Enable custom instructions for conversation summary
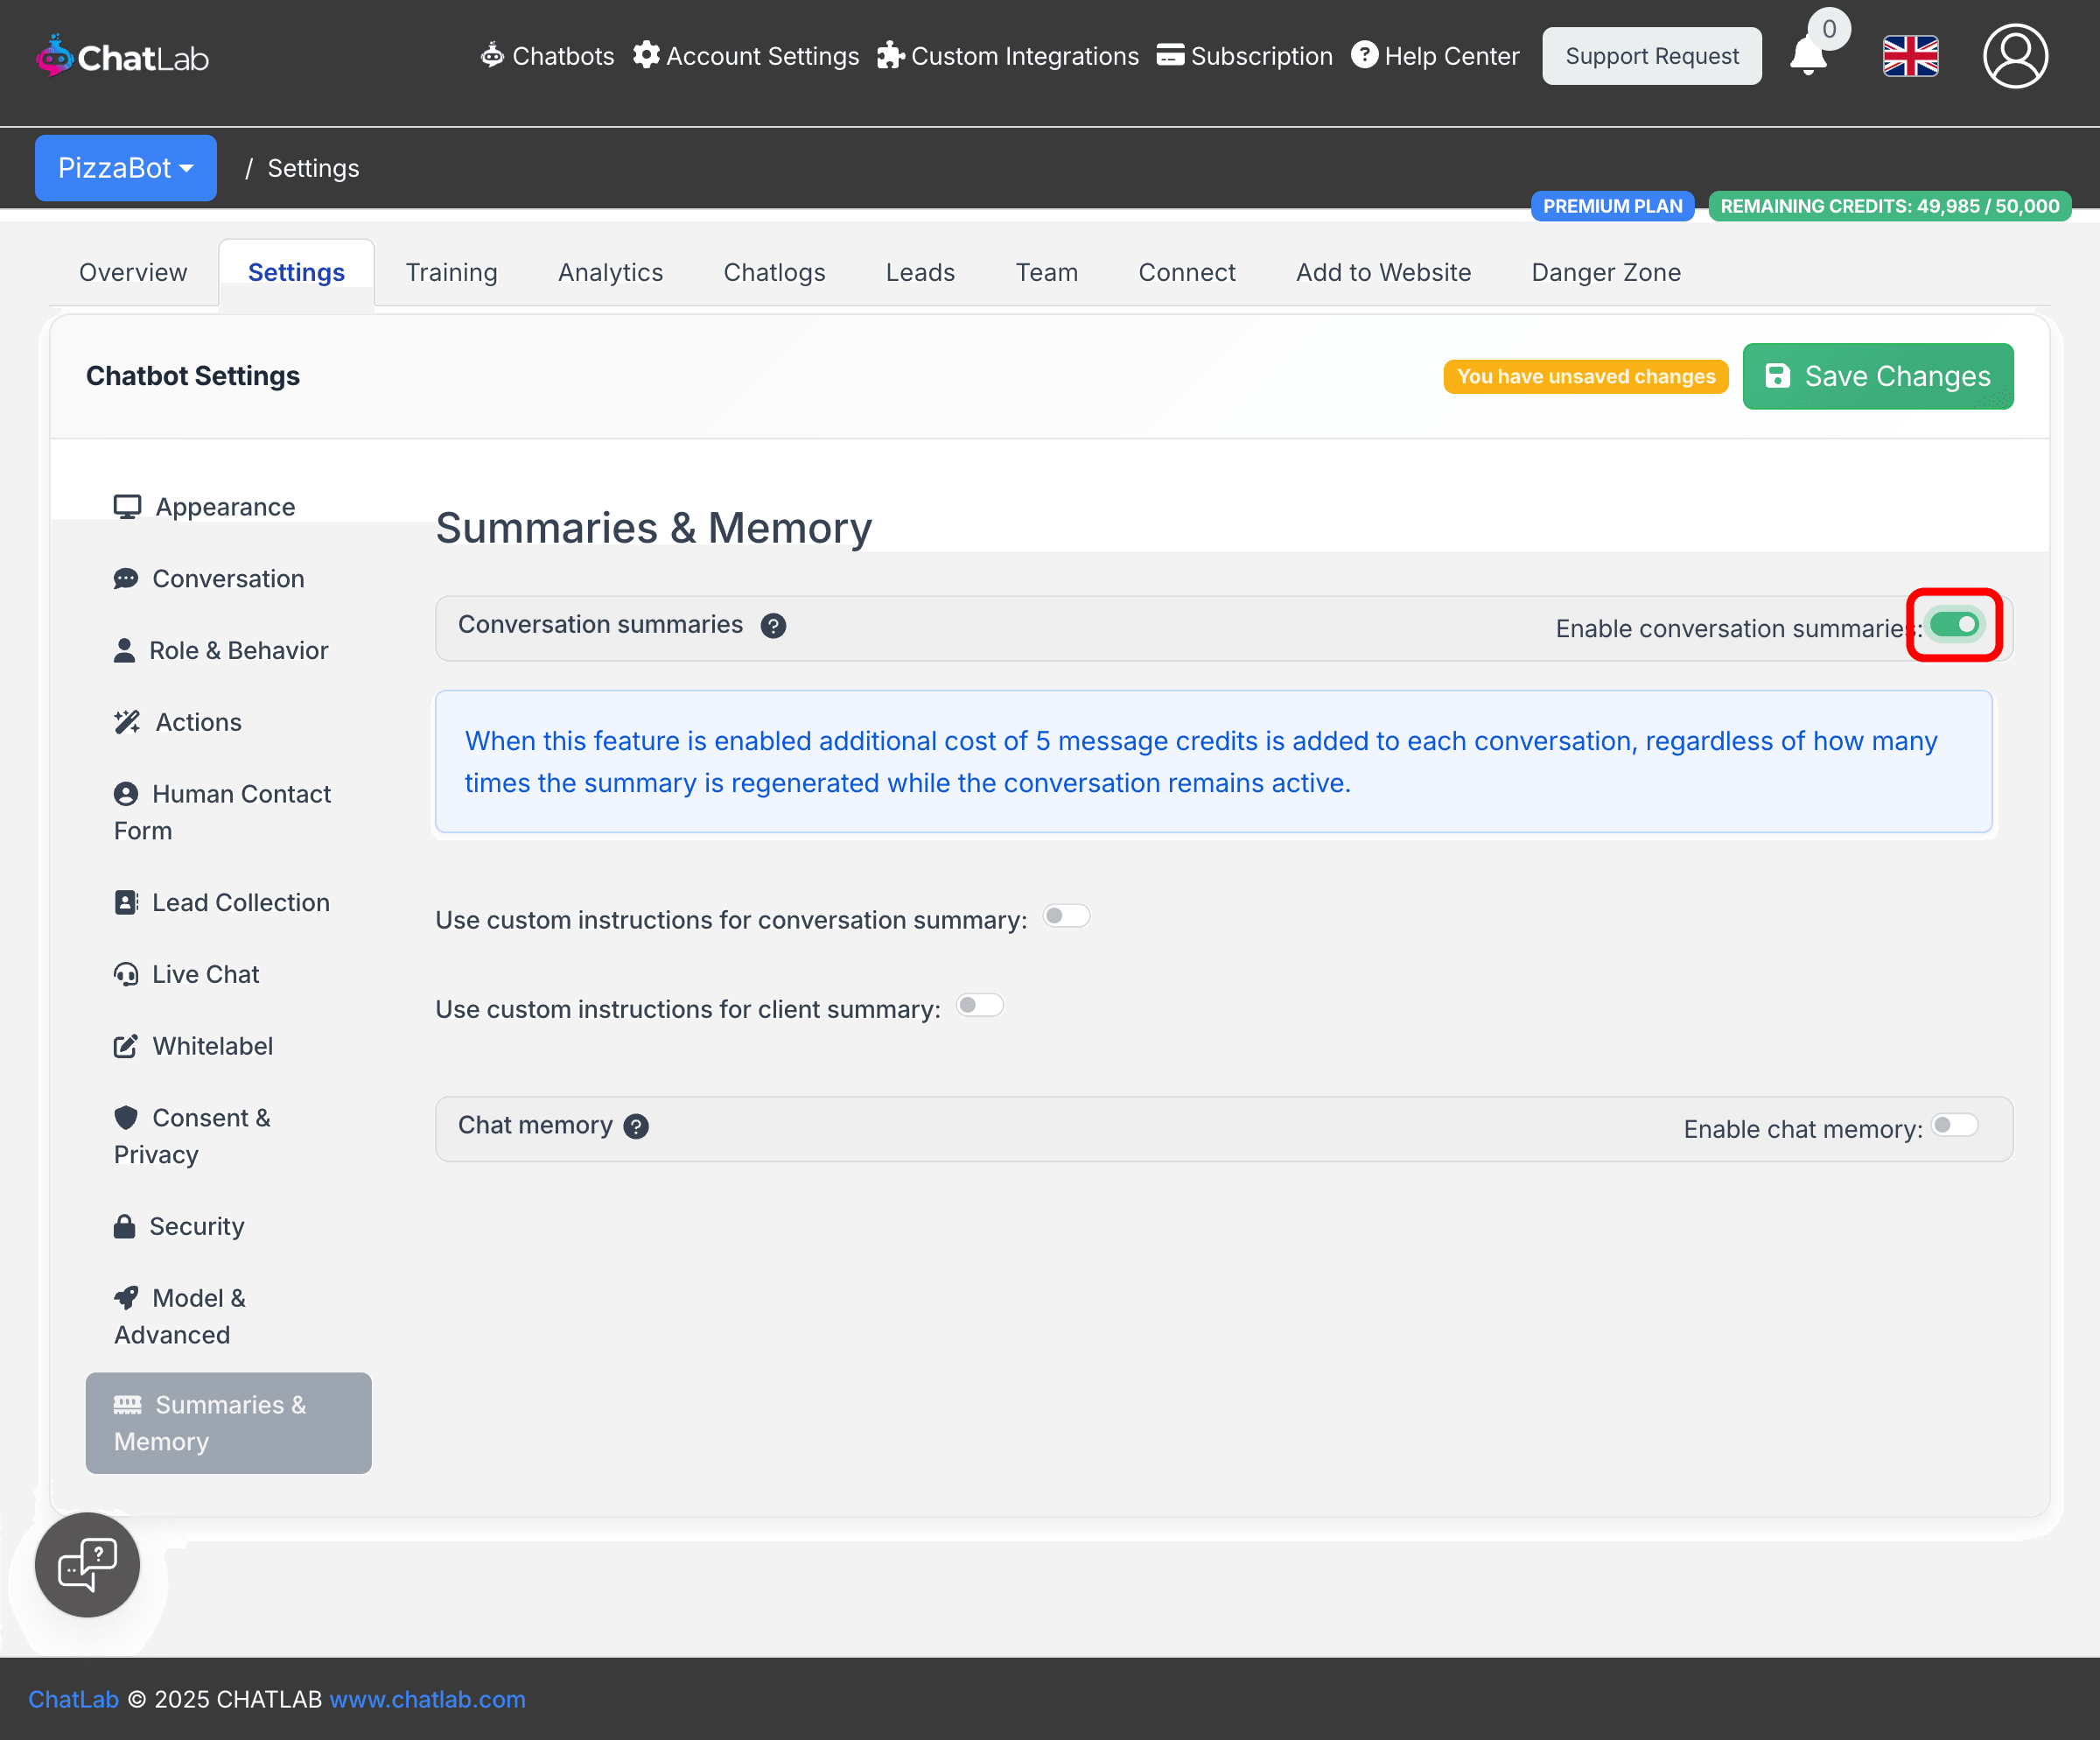The height and width of the screenshot is (1740, 2100). [1066, 916]
